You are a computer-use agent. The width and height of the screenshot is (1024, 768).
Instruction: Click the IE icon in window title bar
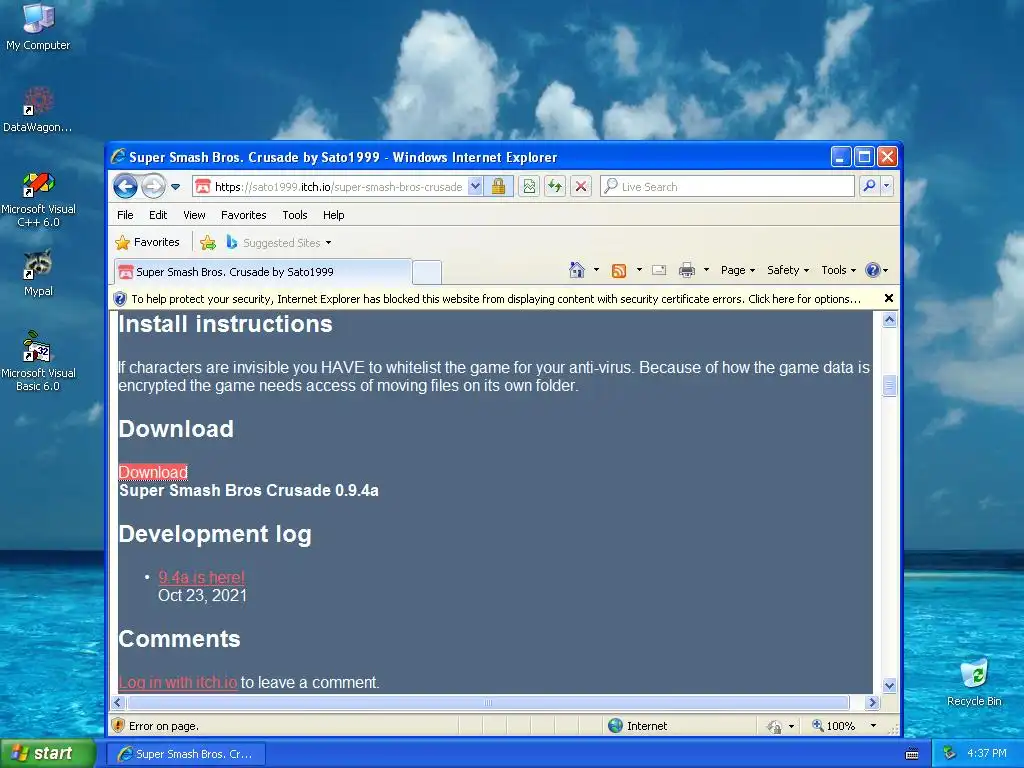118,157
